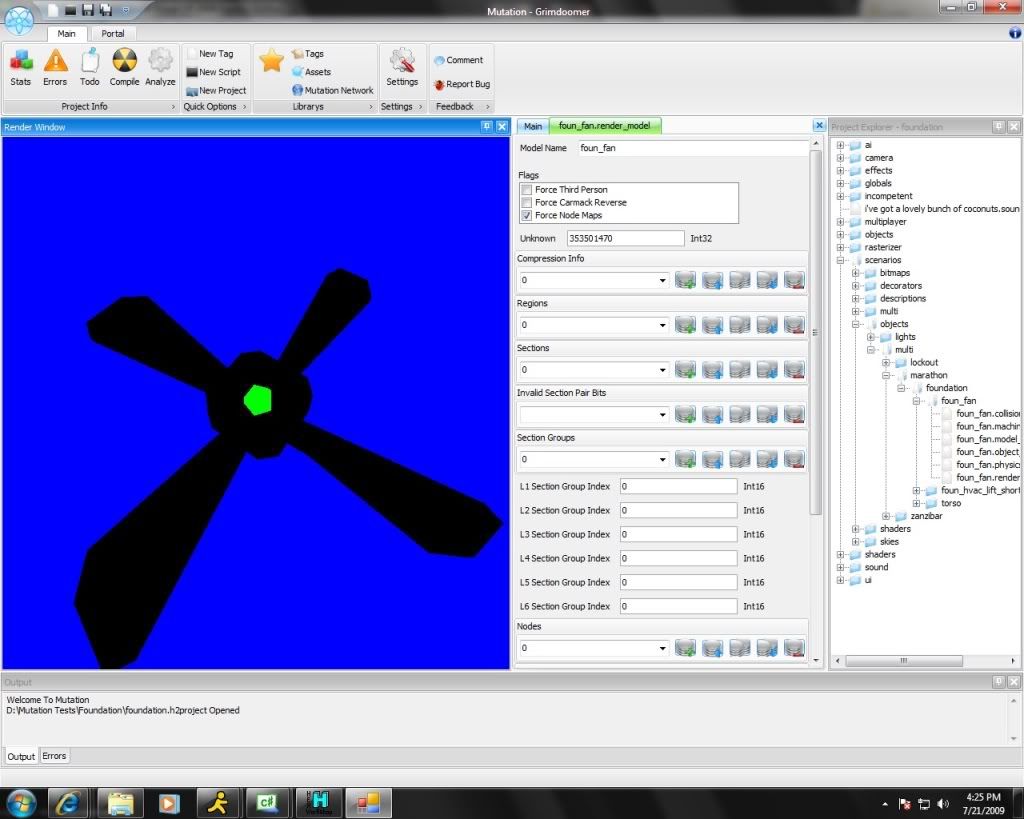The width and height of the screenshot is (1024, 819).
Task: Select the foun_fan.render_model document tab
Action: (605, 125)
